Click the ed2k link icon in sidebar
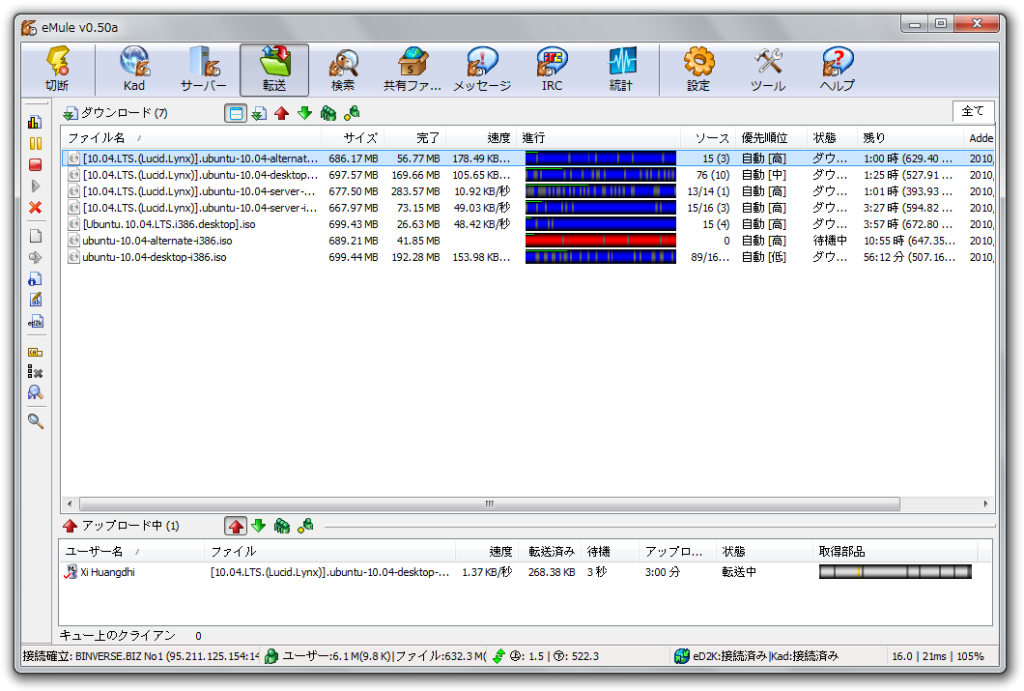The width and height of the screenshot is (1024, 691). point(35,322)
